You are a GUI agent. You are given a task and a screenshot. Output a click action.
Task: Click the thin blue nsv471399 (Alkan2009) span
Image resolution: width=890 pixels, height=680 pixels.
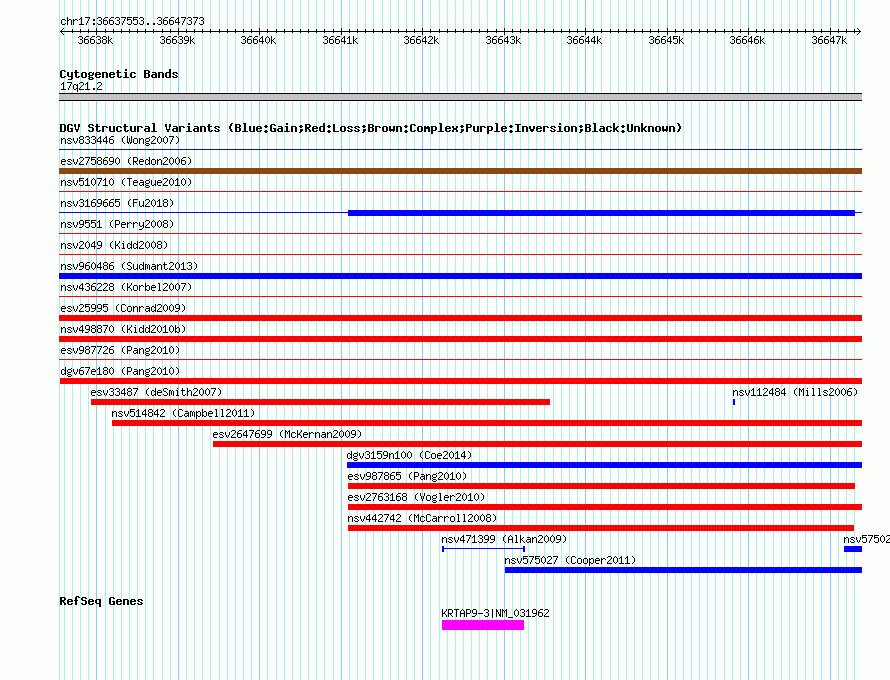point(483,549)
